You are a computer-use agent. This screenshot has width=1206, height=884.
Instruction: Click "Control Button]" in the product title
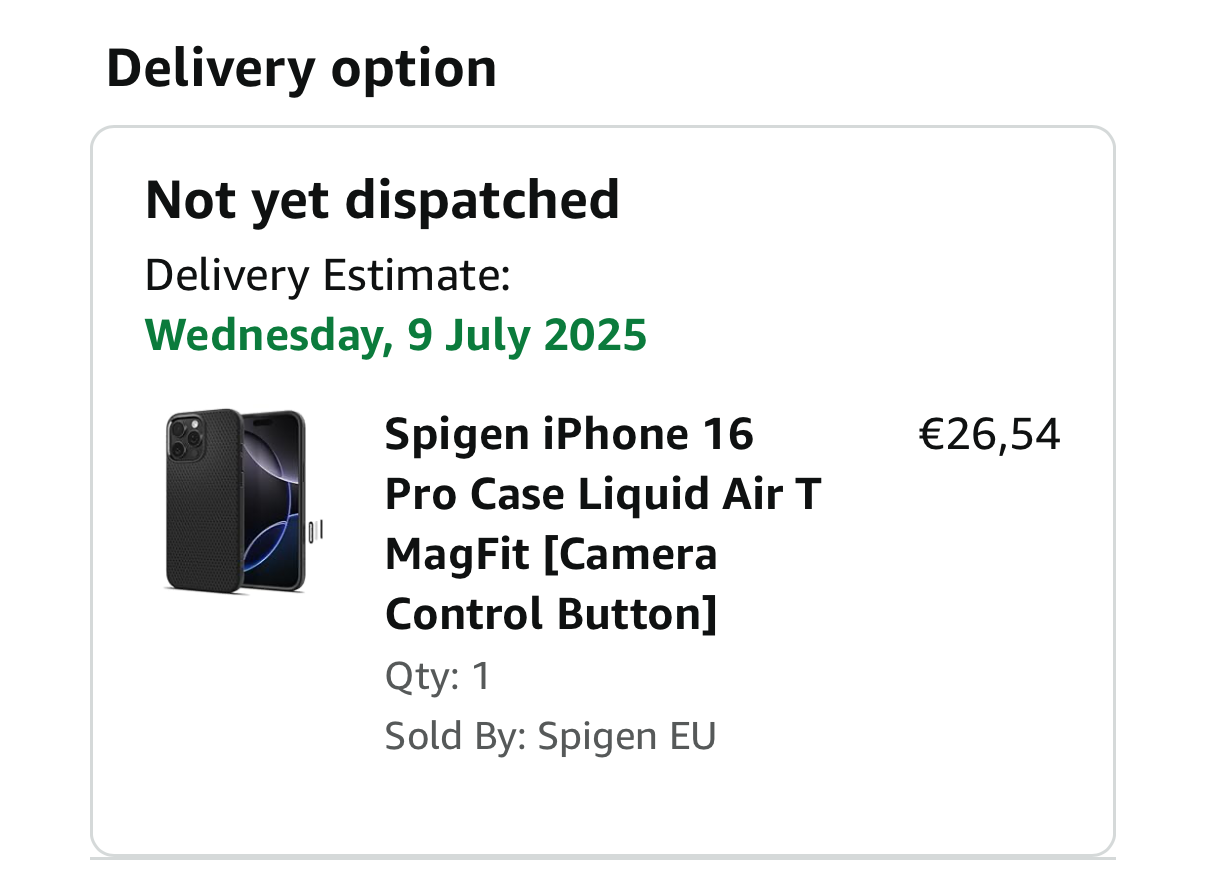pos(551,614)
